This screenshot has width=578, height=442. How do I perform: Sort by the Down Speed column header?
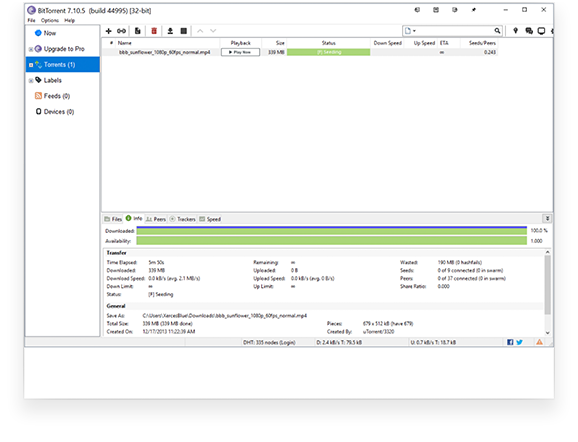(387, 43)
